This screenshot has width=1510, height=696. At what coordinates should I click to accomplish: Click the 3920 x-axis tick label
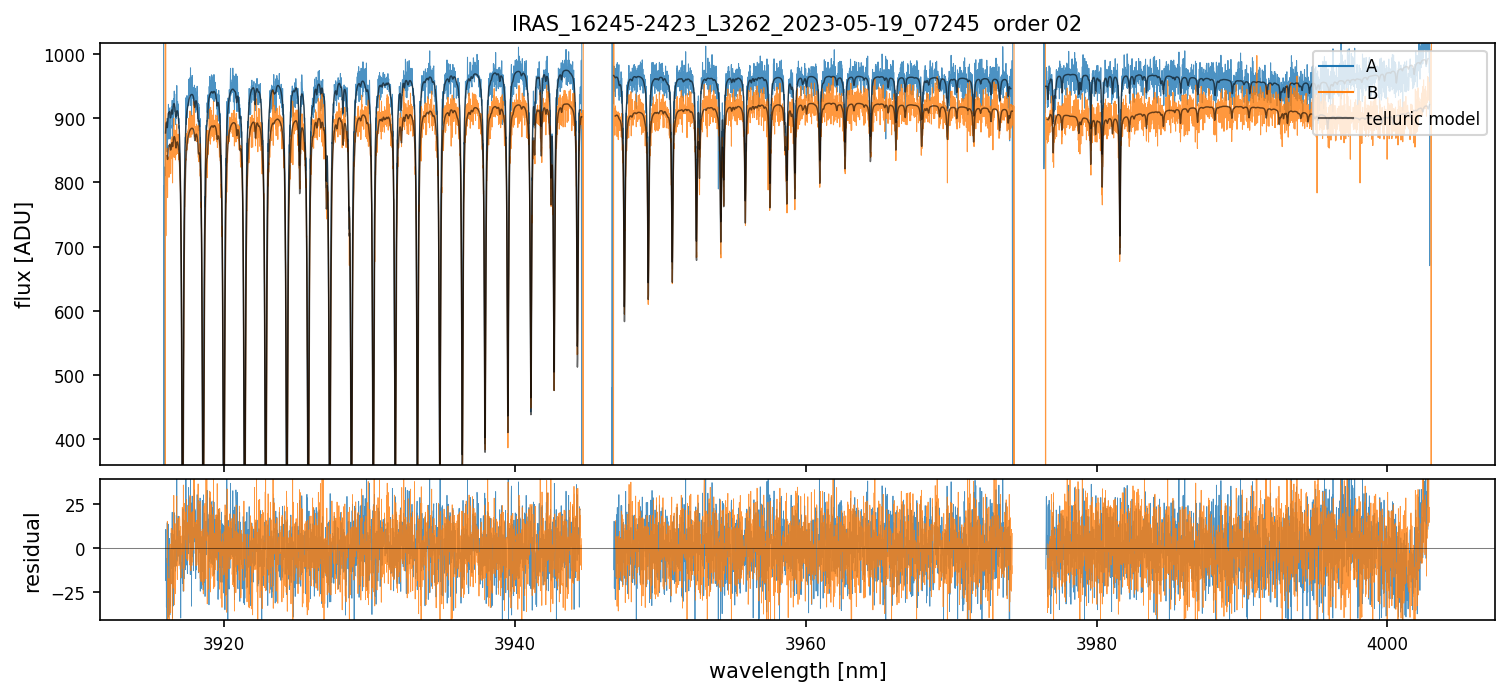224,640
